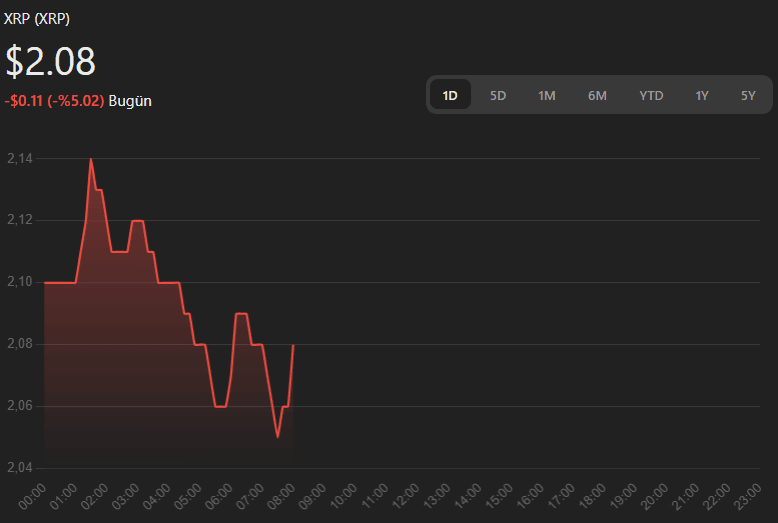The height and width of the screenshot is (523, 778).
Task: Switch chart to 1Y range
Action: click(702, 95)
